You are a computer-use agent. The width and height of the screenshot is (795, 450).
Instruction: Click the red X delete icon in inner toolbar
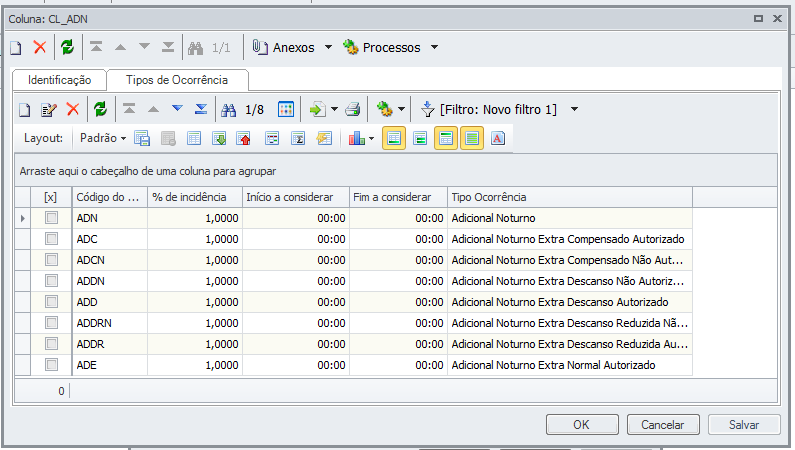[x=72, y=109]
